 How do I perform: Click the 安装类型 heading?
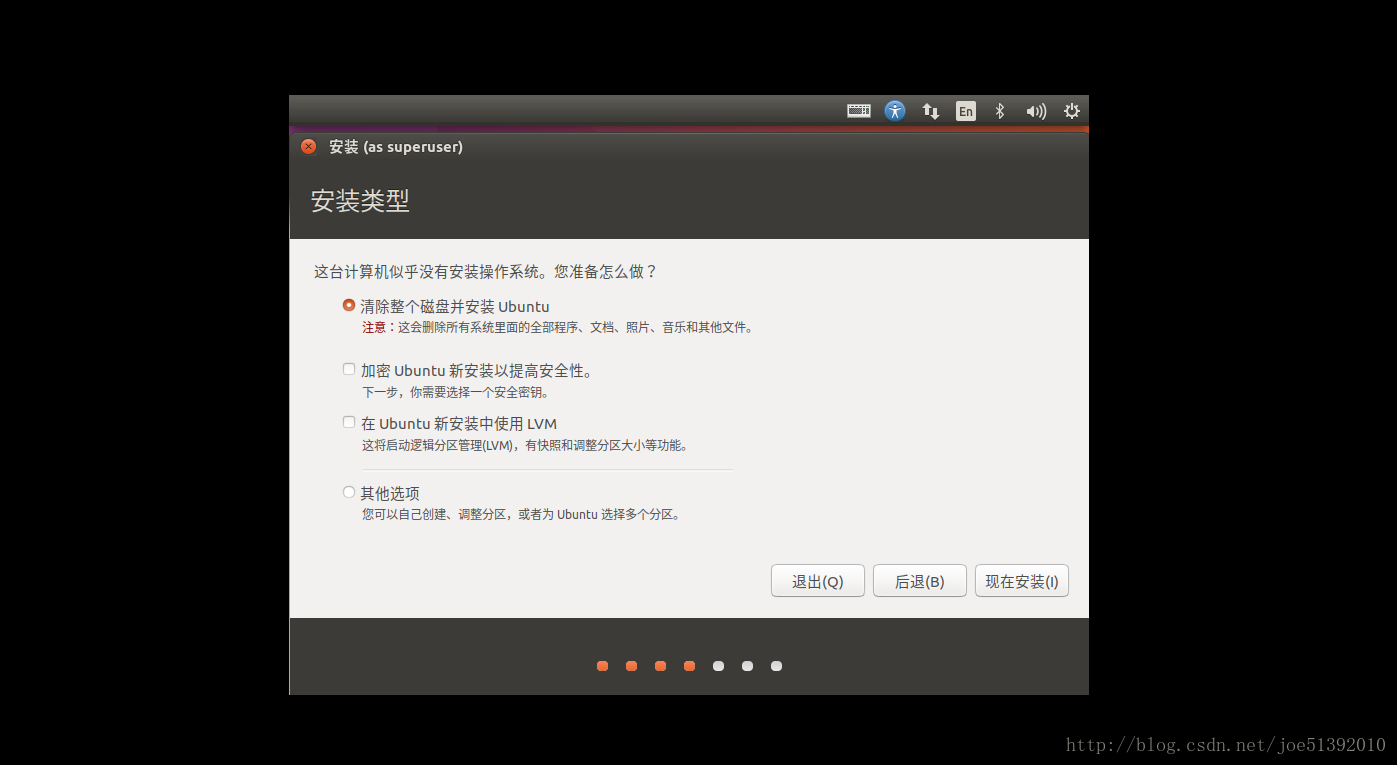click(x=360, y=200)
